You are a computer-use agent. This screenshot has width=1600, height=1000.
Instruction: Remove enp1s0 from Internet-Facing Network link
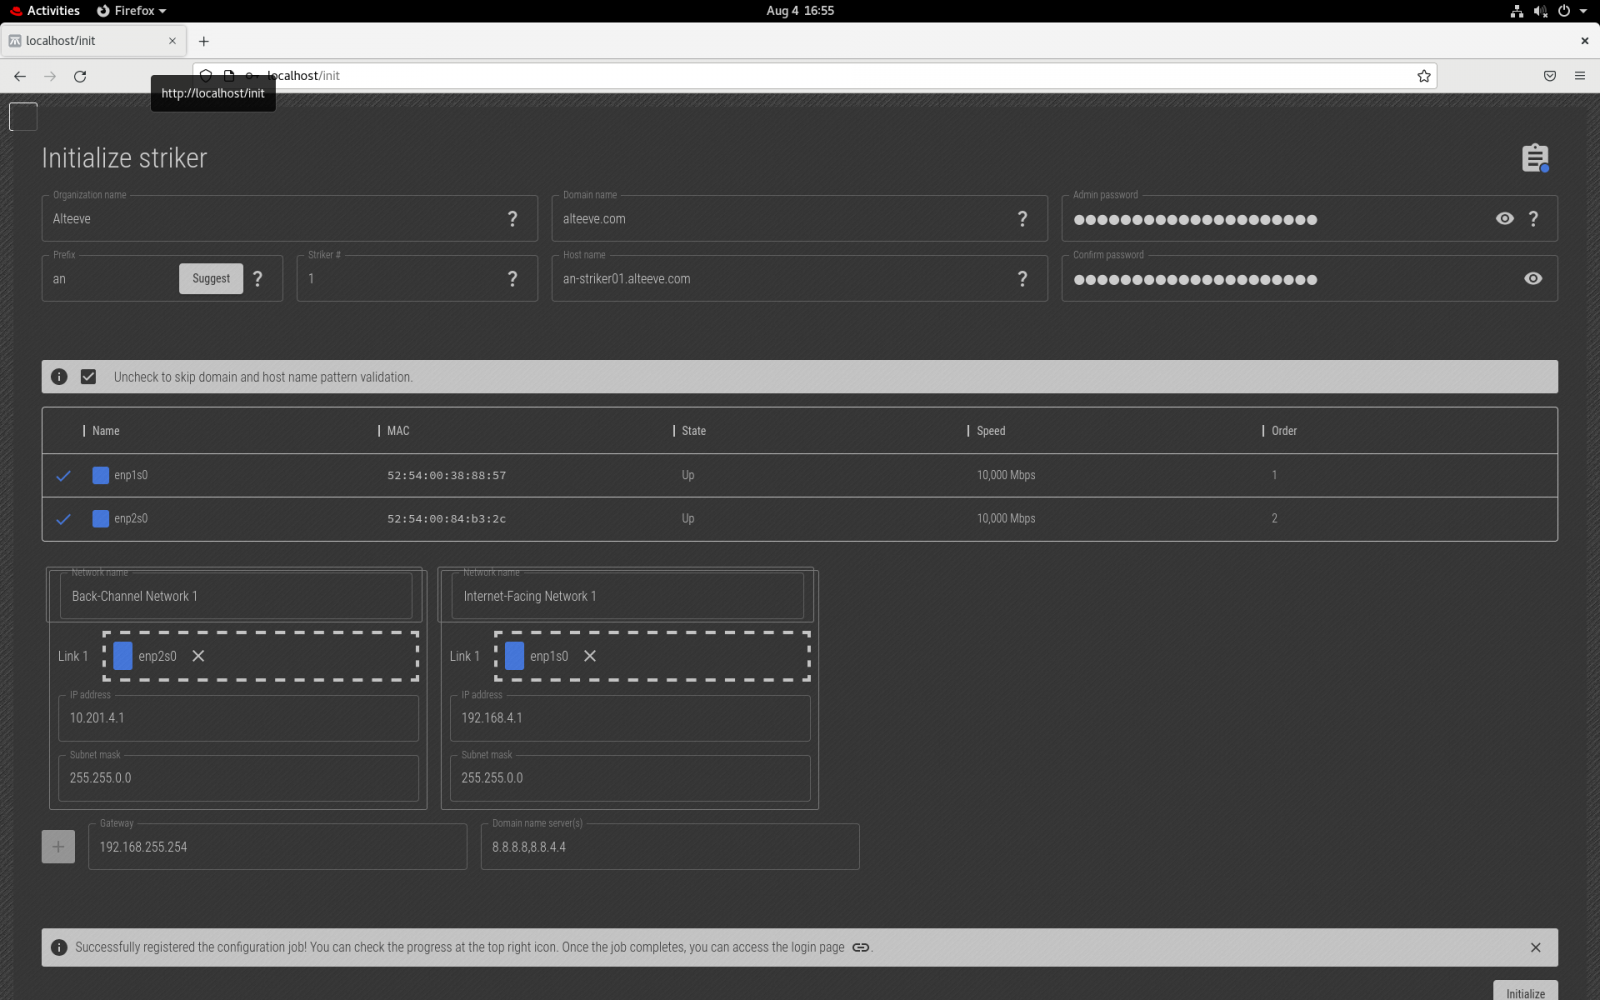(590, 656)
